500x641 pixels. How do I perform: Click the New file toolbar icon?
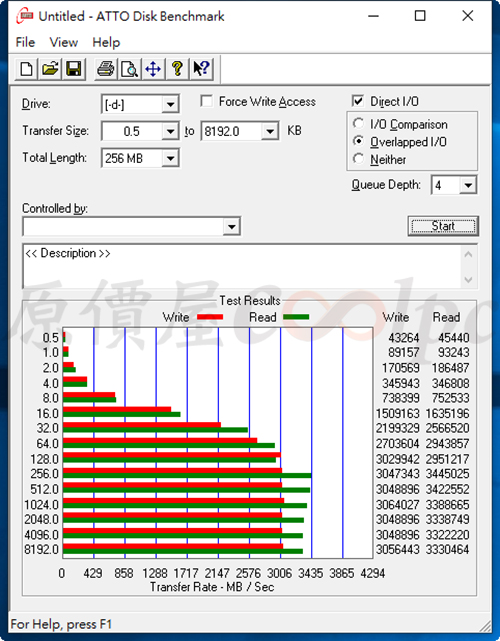27,69
